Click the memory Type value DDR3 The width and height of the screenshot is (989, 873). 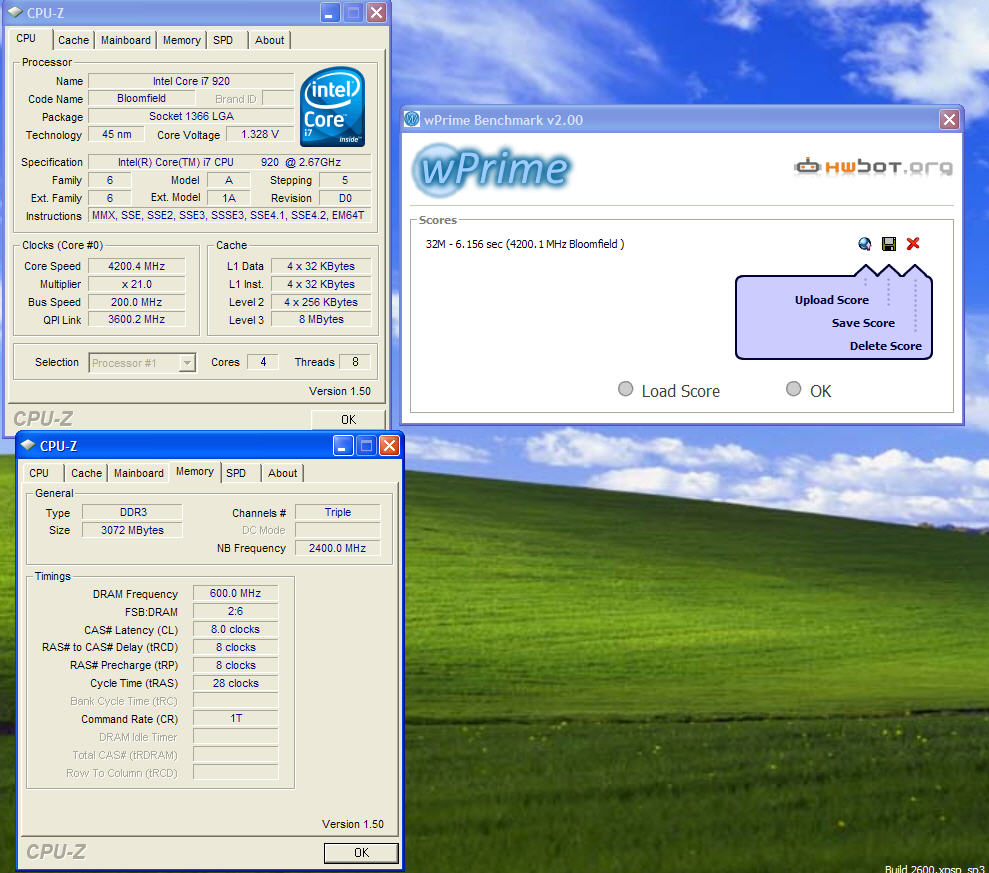click(132, 512)
